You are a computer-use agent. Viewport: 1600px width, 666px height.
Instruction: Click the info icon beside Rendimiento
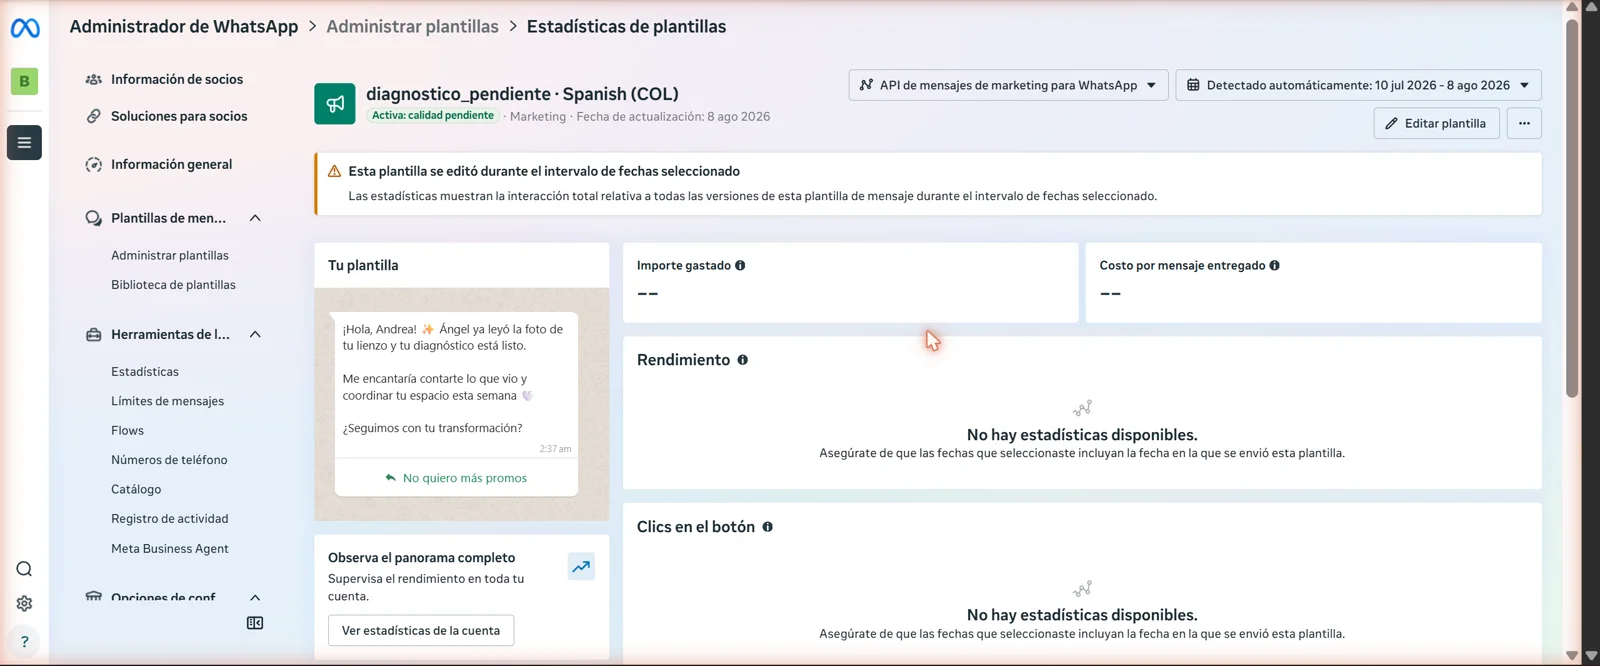pos(742,360)
